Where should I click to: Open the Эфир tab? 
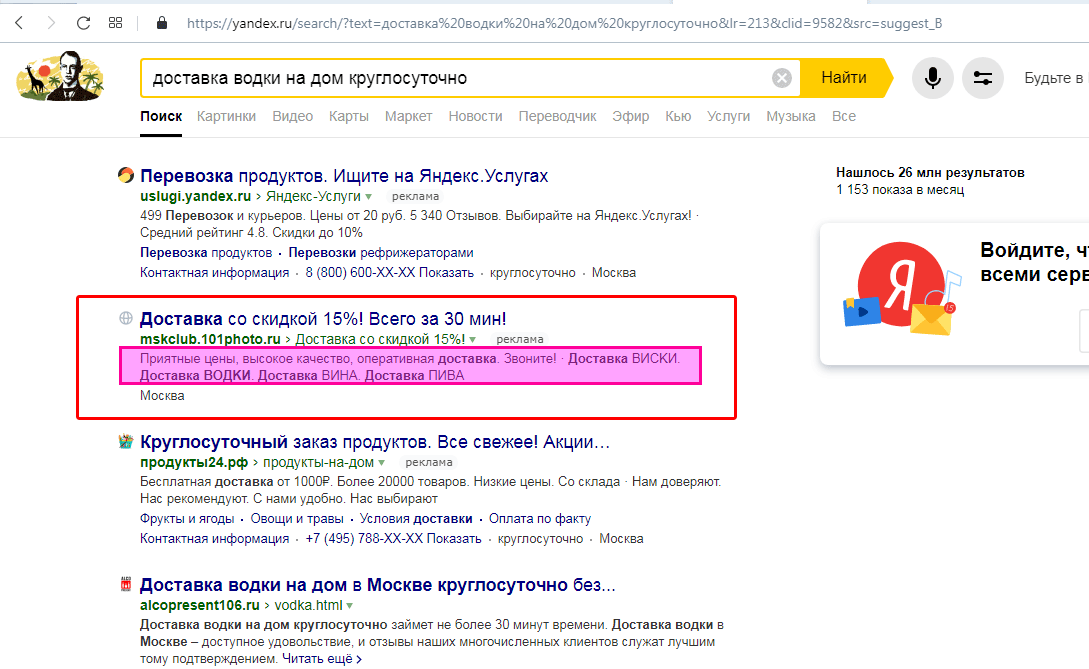(631, 116)
